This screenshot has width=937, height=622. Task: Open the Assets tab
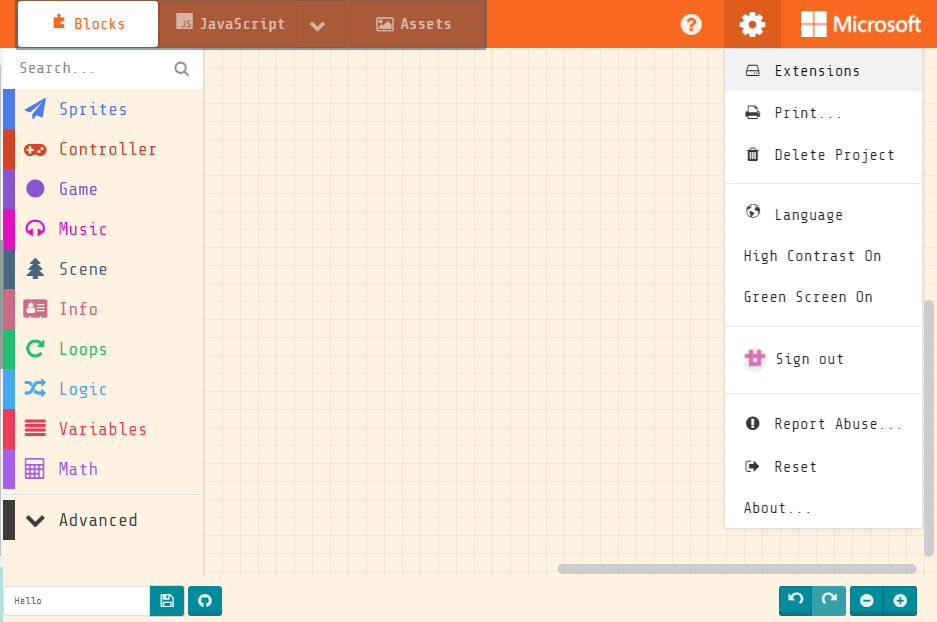click(414, 24)
